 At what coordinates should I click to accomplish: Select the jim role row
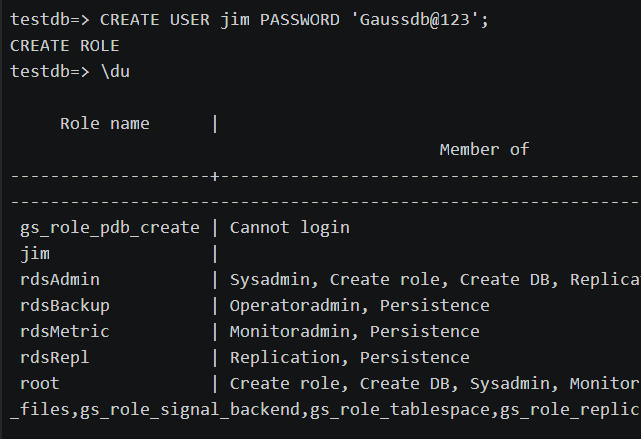pyautogui.click(x=35, y=254)
